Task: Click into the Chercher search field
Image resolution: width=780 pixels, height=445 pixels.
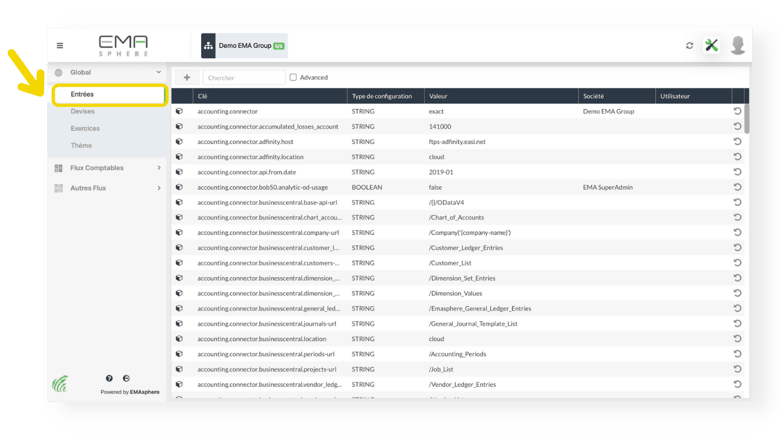Action: click(243, 77)
